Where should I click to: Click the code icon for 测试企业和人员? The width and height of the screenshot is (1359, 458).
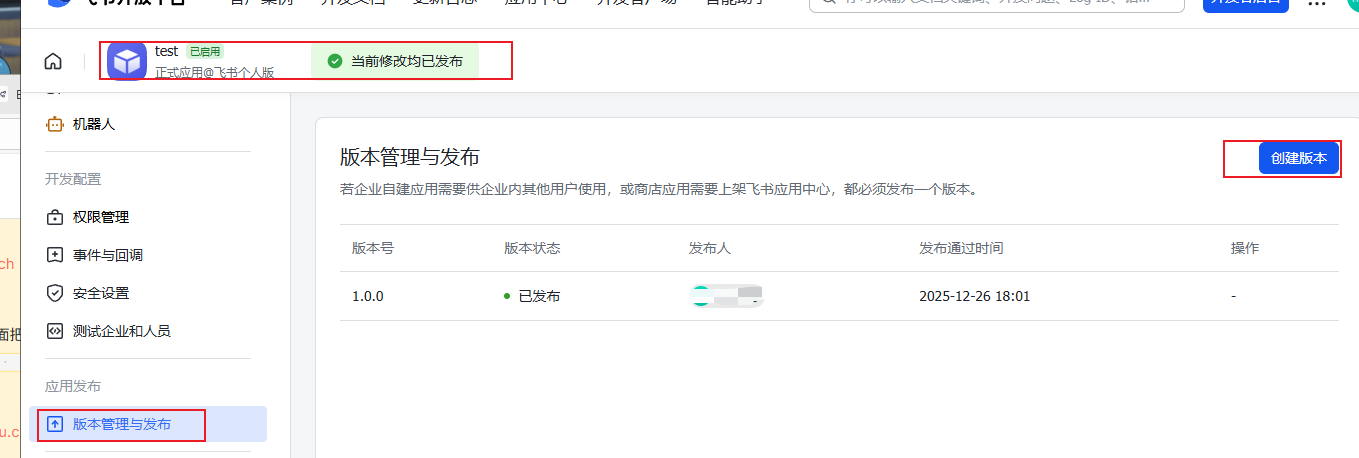pyautogui.click(x=55, y=331)
